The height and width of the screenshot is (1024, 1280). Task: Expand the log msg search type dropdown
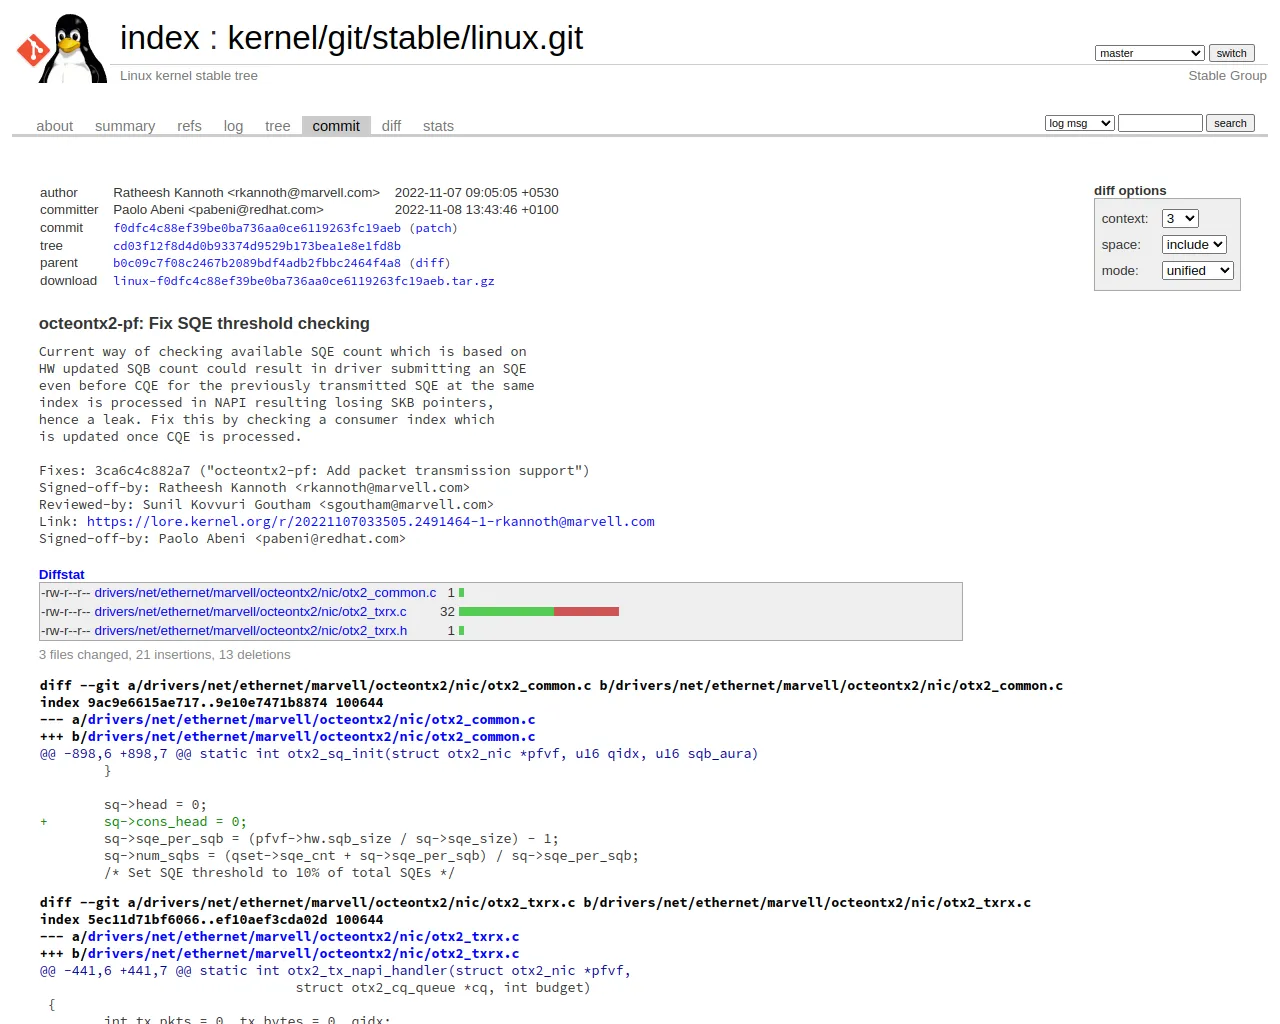(x=1079, y=123)
